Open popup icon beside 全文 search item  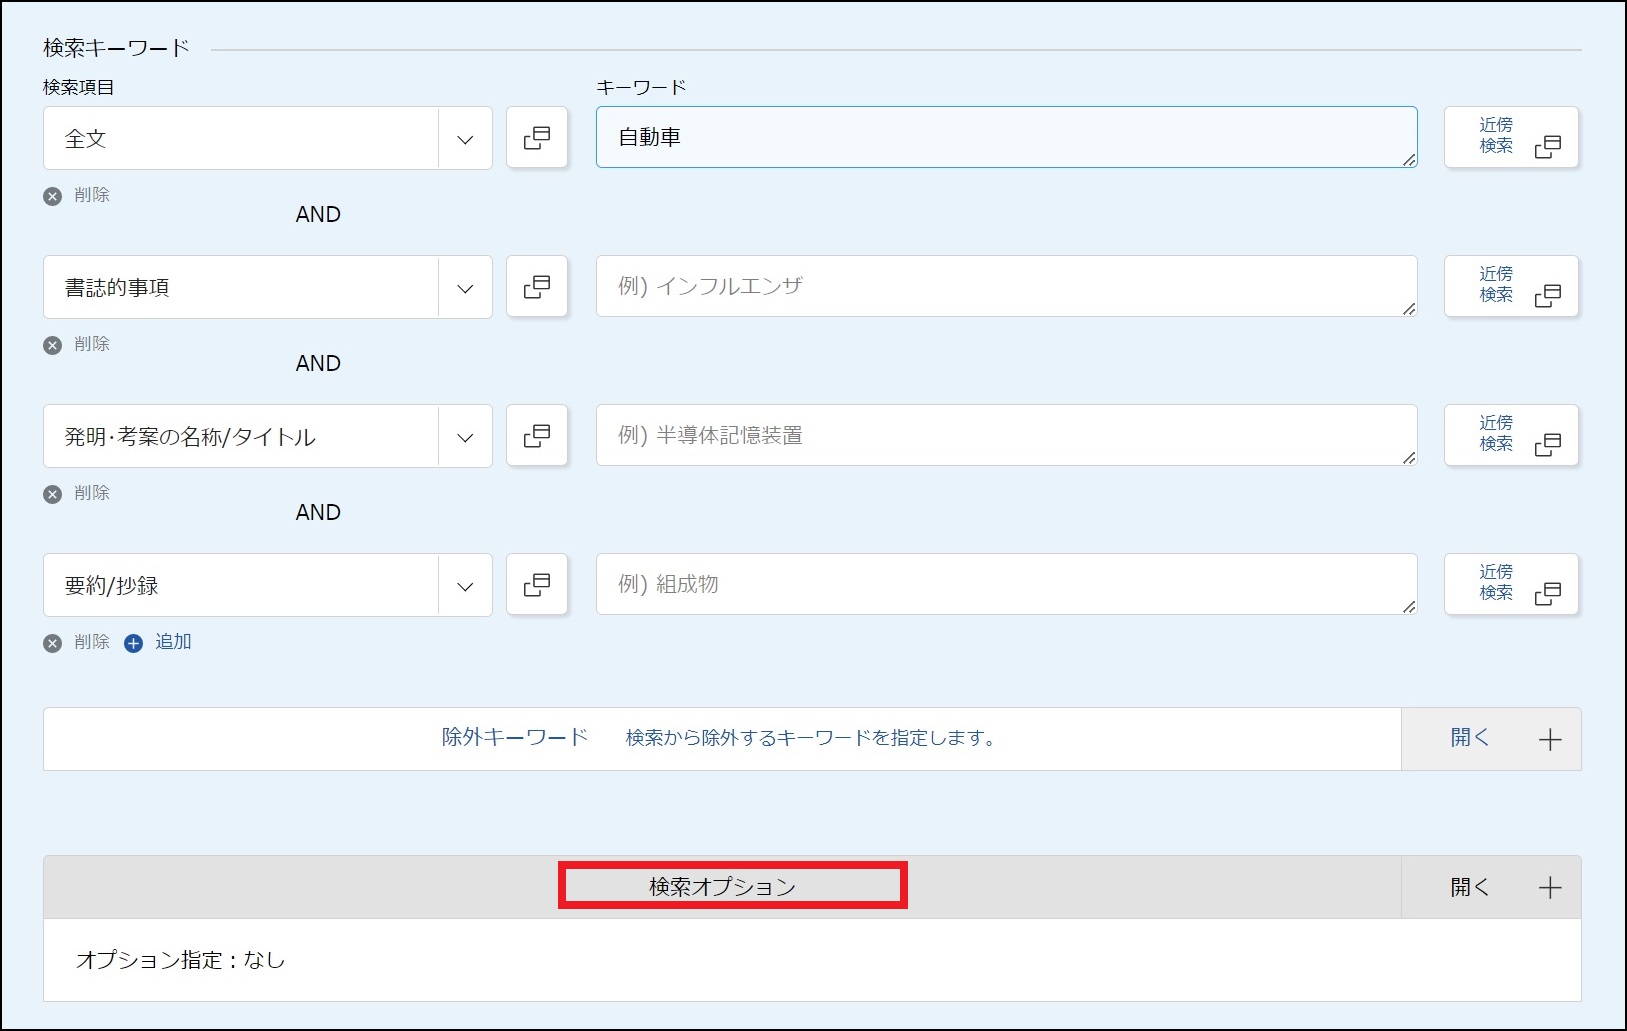(537, 138)
